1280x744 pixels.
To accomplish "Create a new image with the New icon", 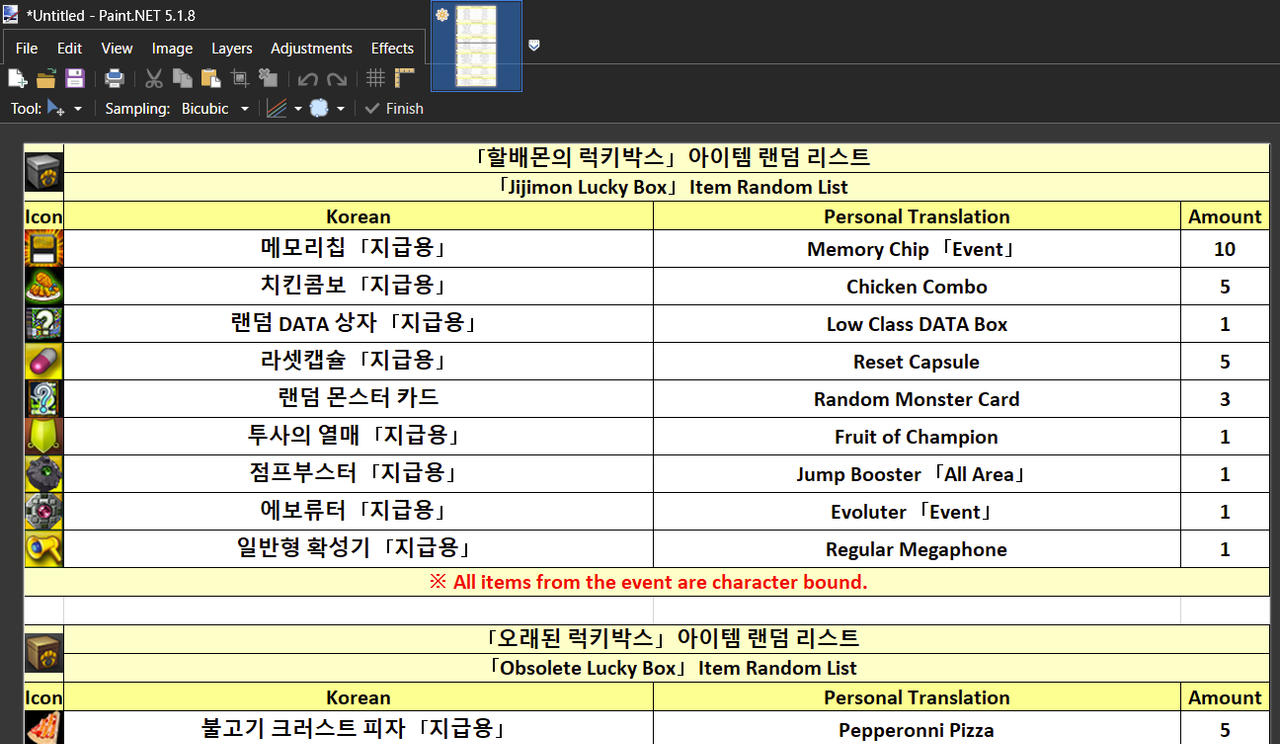I will pyautogui.click(x=17, y=78).
